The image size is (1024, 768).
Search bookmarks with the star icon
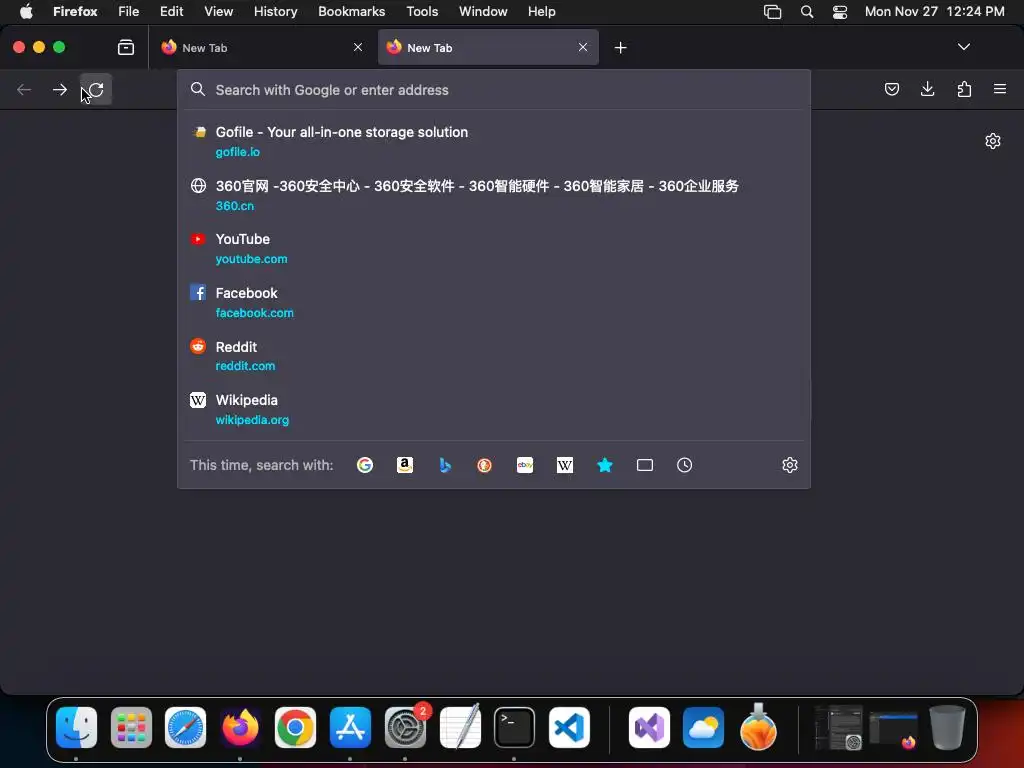pyautogui.click(x=605, y=465)
